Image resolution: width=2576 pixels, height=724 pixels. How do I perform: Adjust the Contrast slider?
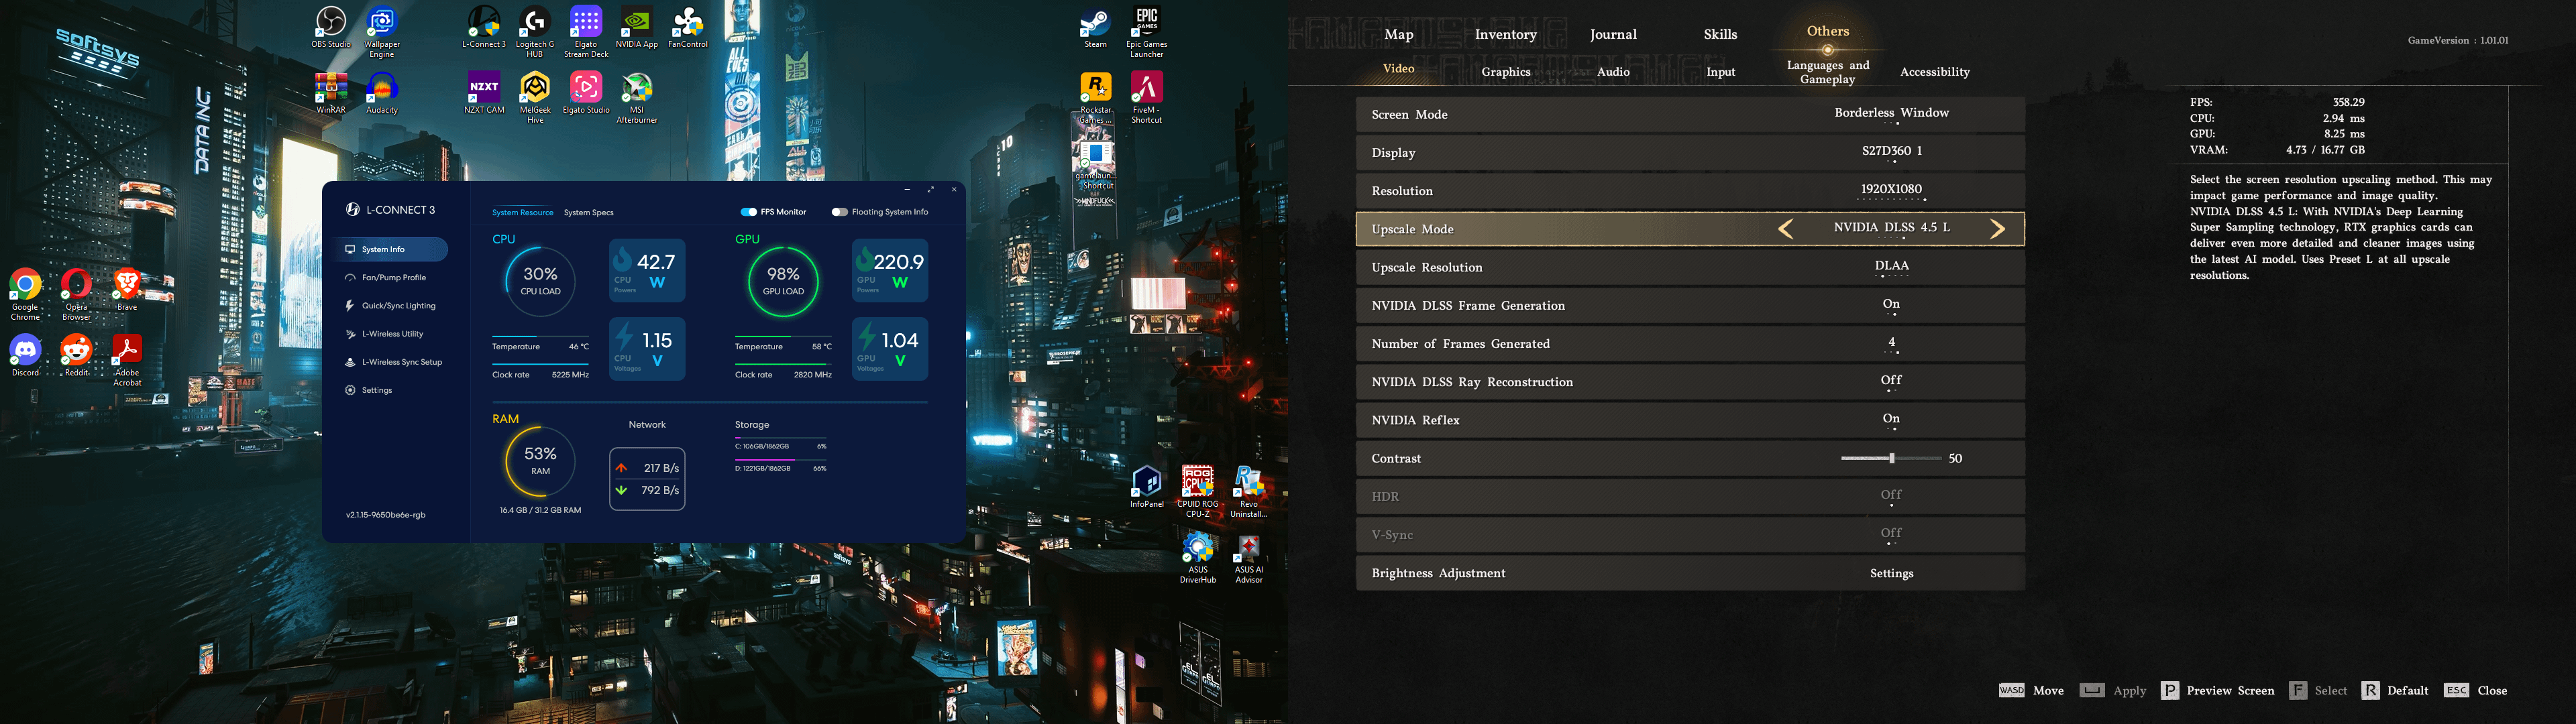pyautogui.click(x=1892, y=457)
